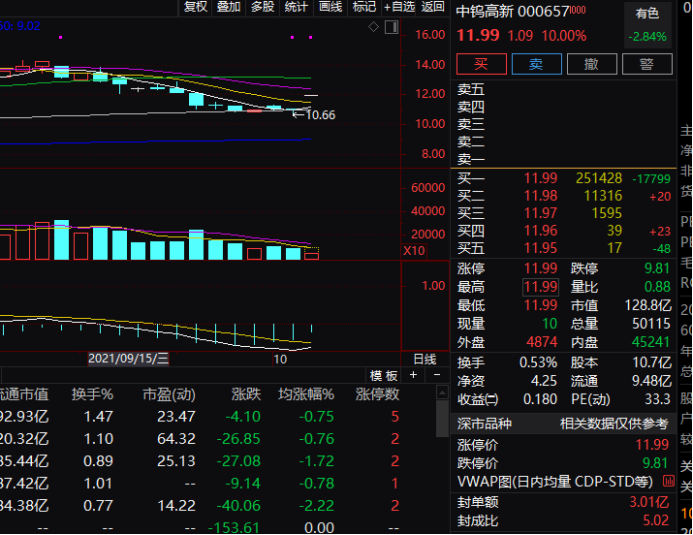Expand the VWAP图 indicator selector row
Viewport: 693px width, 535px height.
tap(563, 482)
